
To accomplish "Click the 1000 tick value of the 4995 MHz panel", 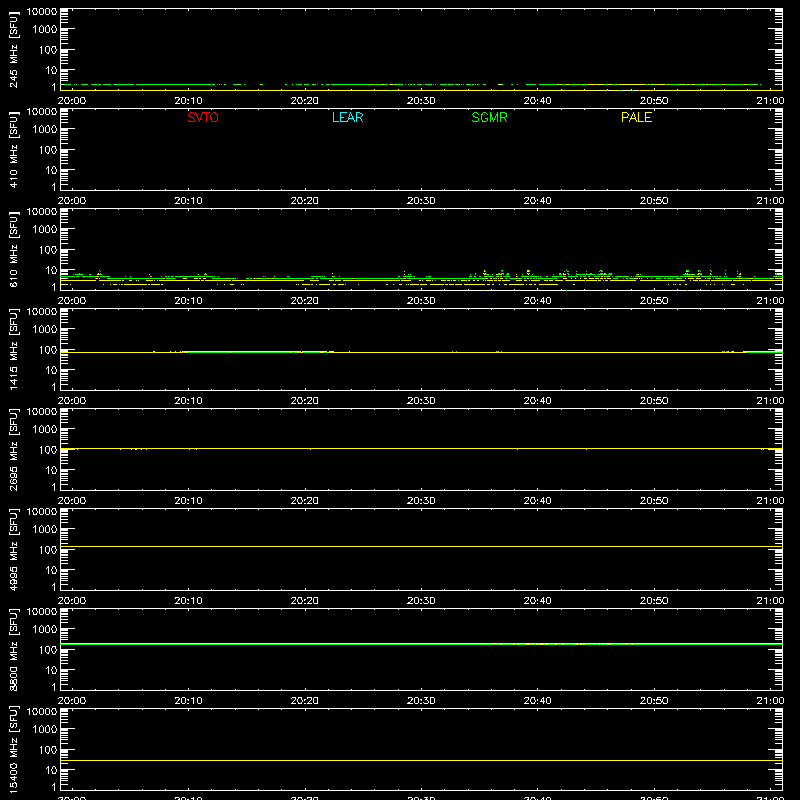I will tap(45, 530).
